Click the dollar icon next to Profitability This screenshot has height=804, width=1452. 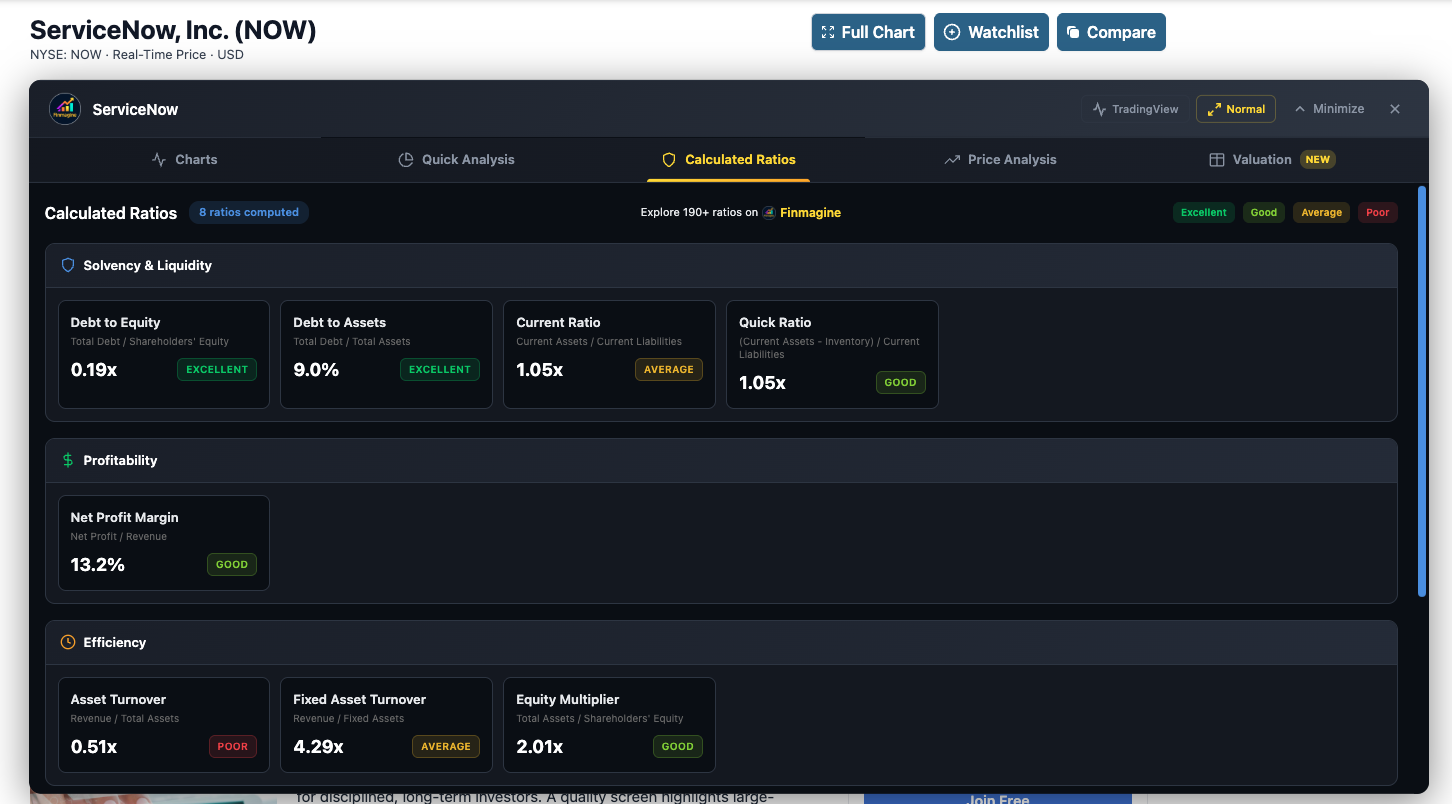click(67, 460)
